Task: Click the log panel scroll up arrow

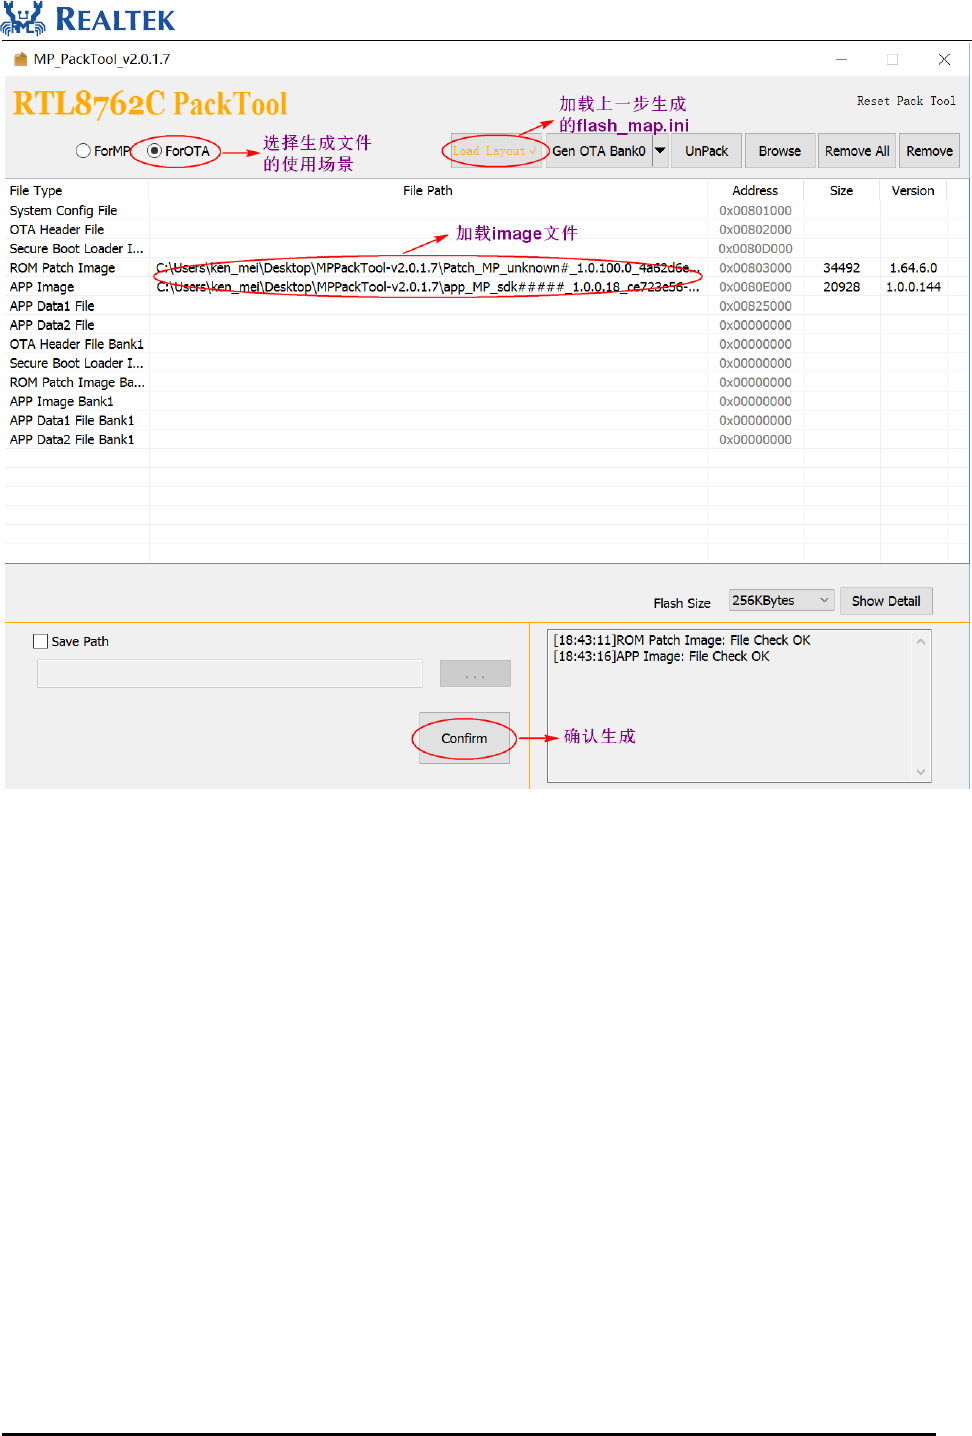Action: (921, 642)
